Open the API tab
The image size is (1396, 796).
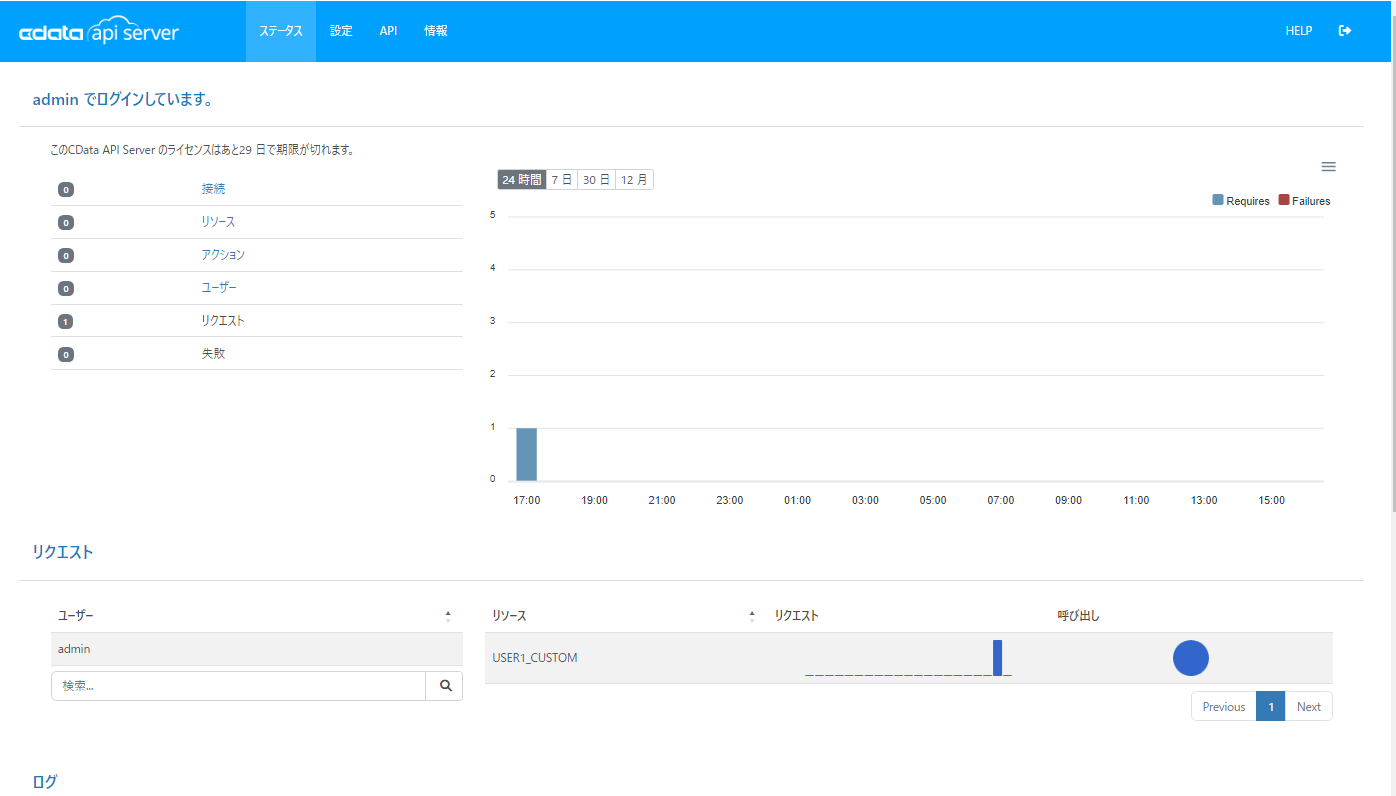point(388,31)
